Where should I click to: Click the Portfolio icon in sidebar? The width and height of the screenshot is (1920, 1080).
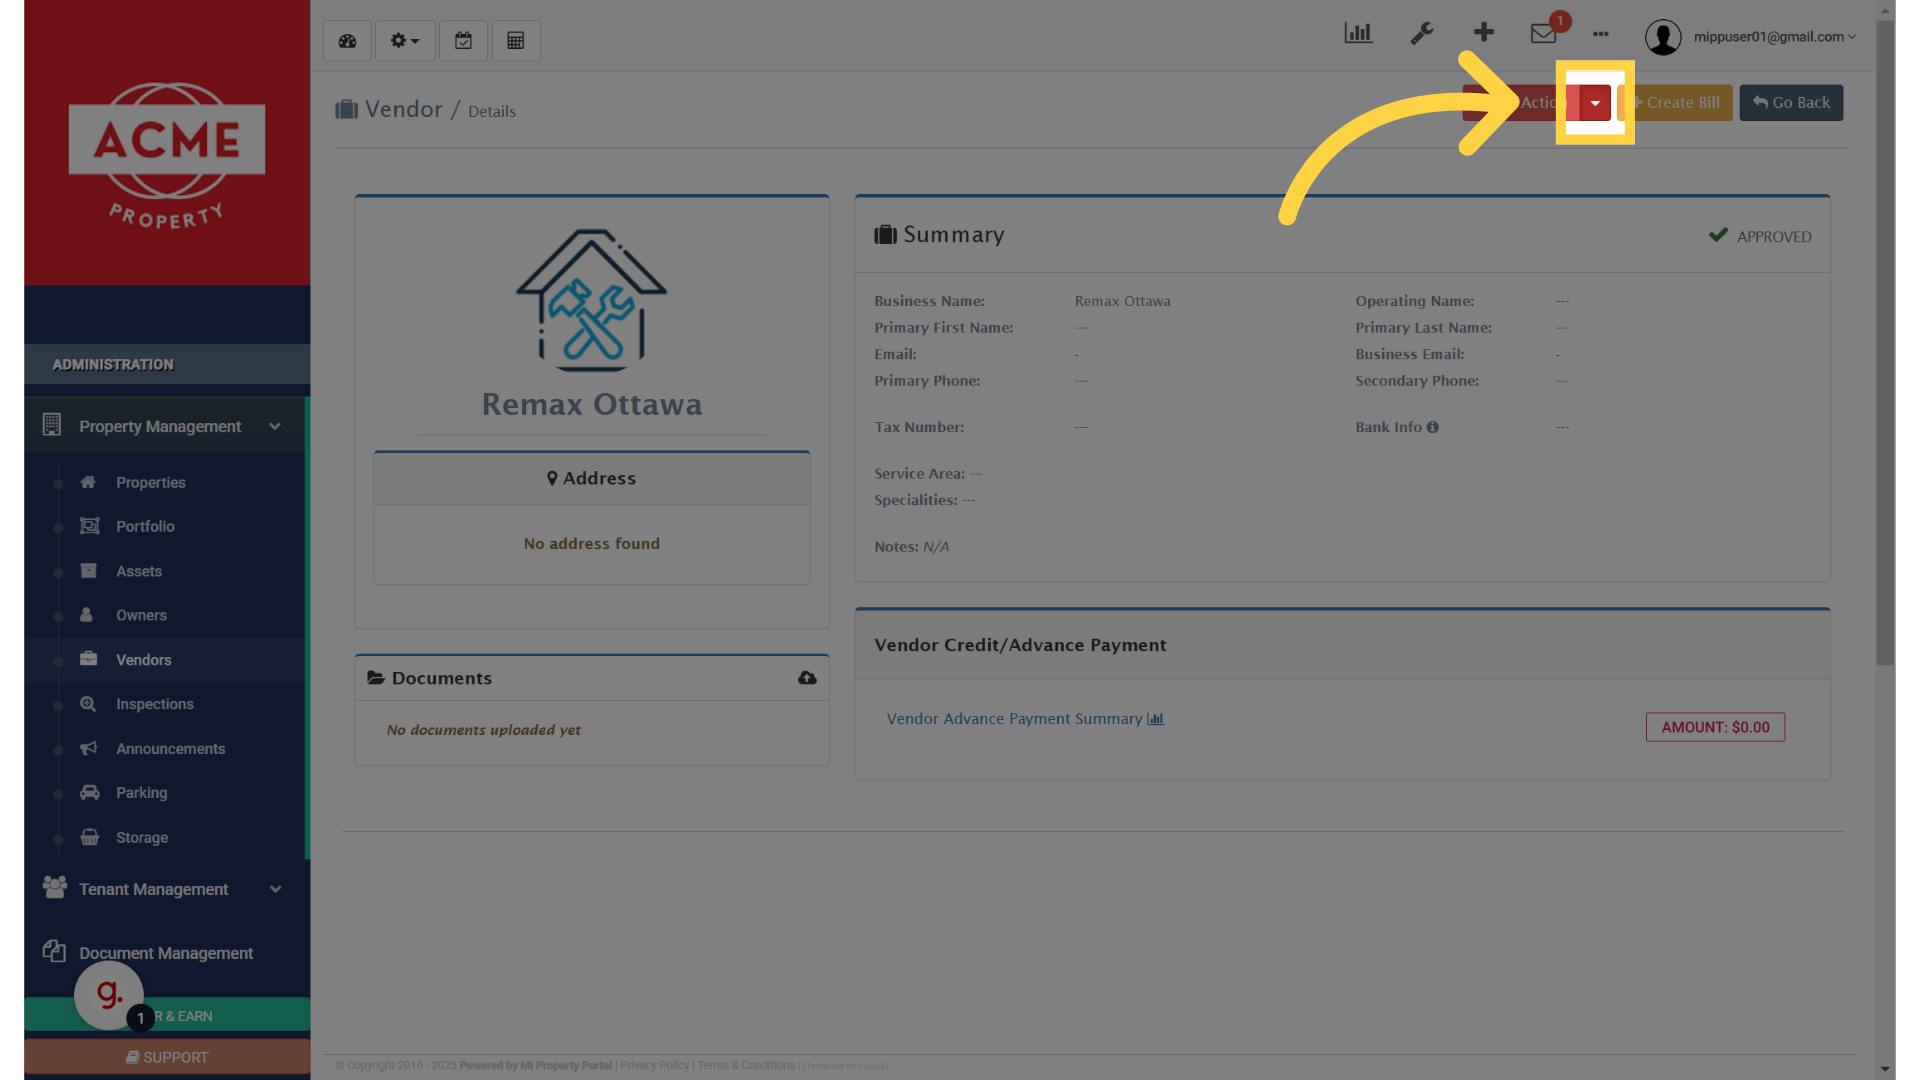coord(89,526)
